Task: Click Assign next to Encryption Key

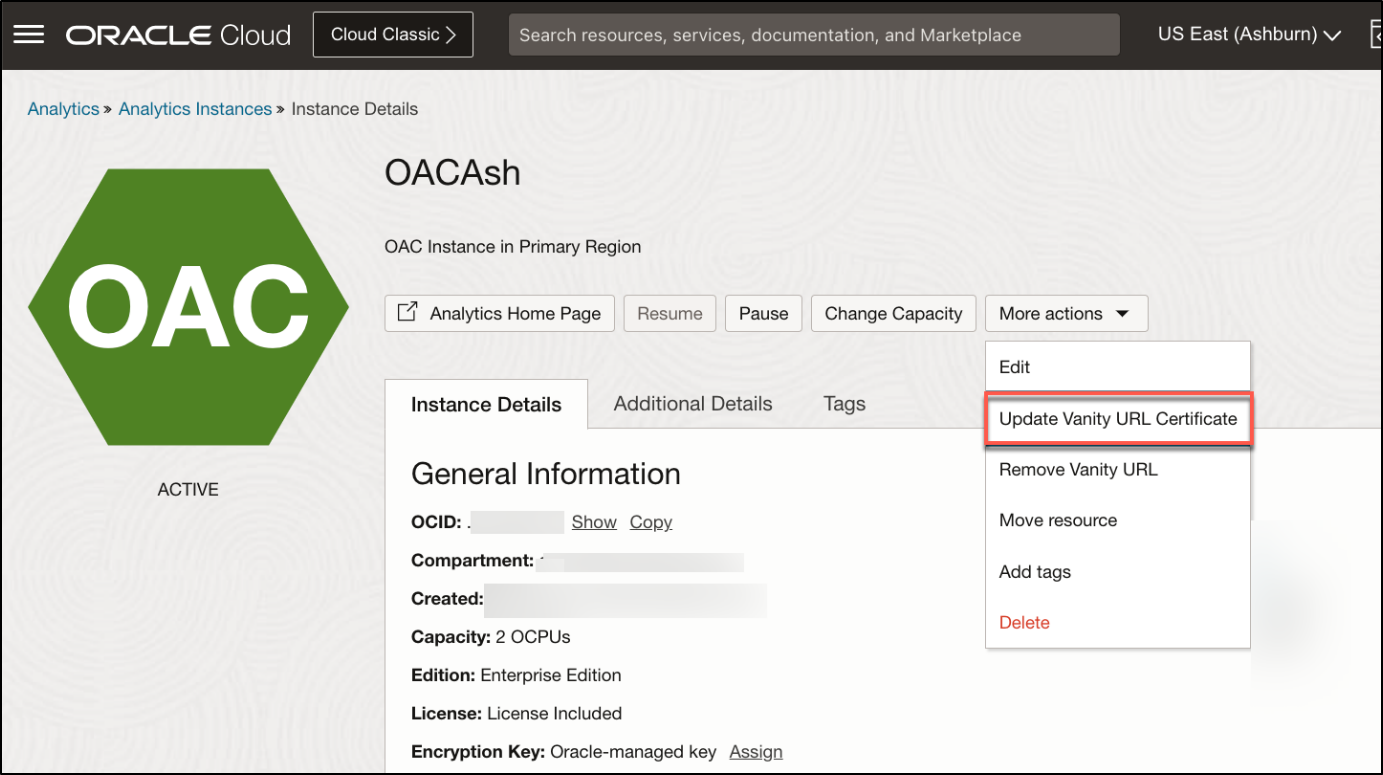Action: click(x=755, y=752)
